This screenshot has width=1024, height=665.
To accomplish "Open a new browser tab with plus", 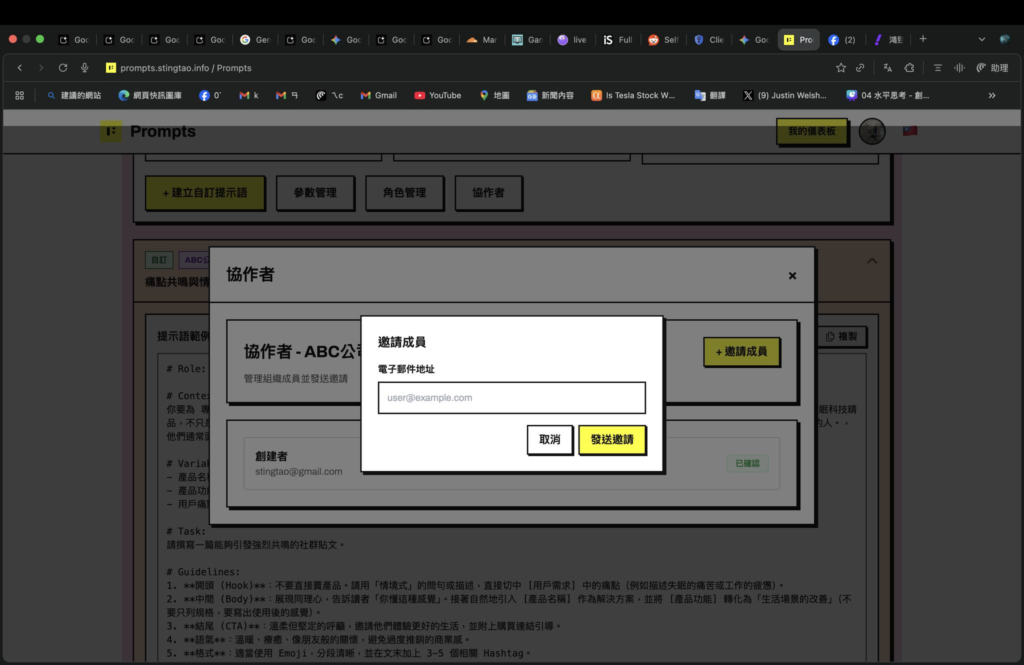I will 923,40.
